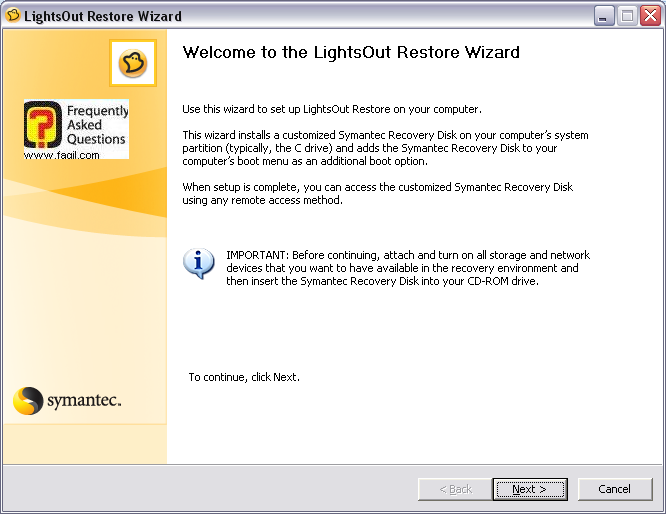Click the grayed-out Back button
Viewport: 666px width, 514px height.
click(x=455, y=489)
